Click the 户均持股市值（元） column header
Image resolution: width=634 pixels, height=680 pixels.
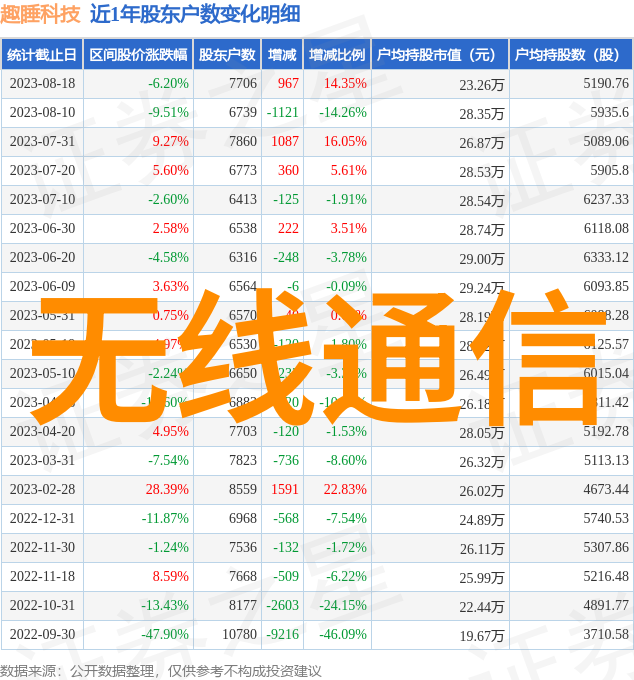click(439, 55)
